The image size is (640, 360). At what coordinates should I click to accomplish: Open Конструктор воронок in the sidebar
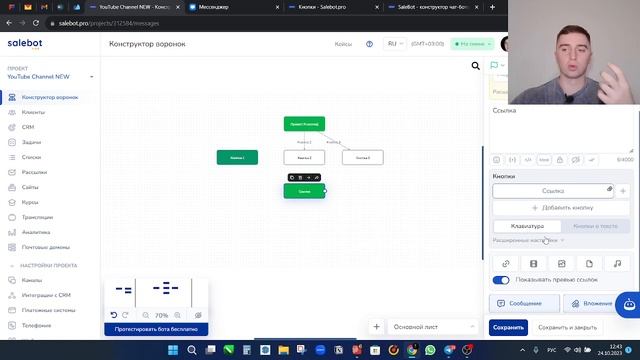pos(50,97)
